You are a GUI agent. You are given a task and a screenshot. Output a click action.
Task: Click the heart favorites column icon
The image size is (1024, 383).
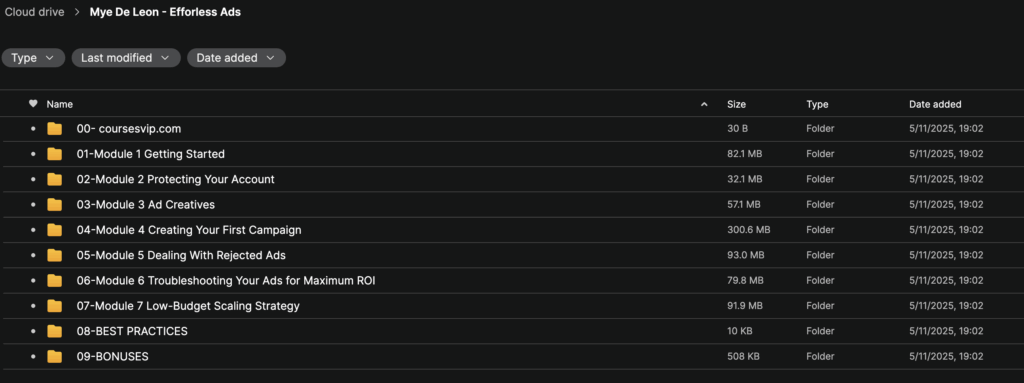pyautogui.click(x=33, y=104)
